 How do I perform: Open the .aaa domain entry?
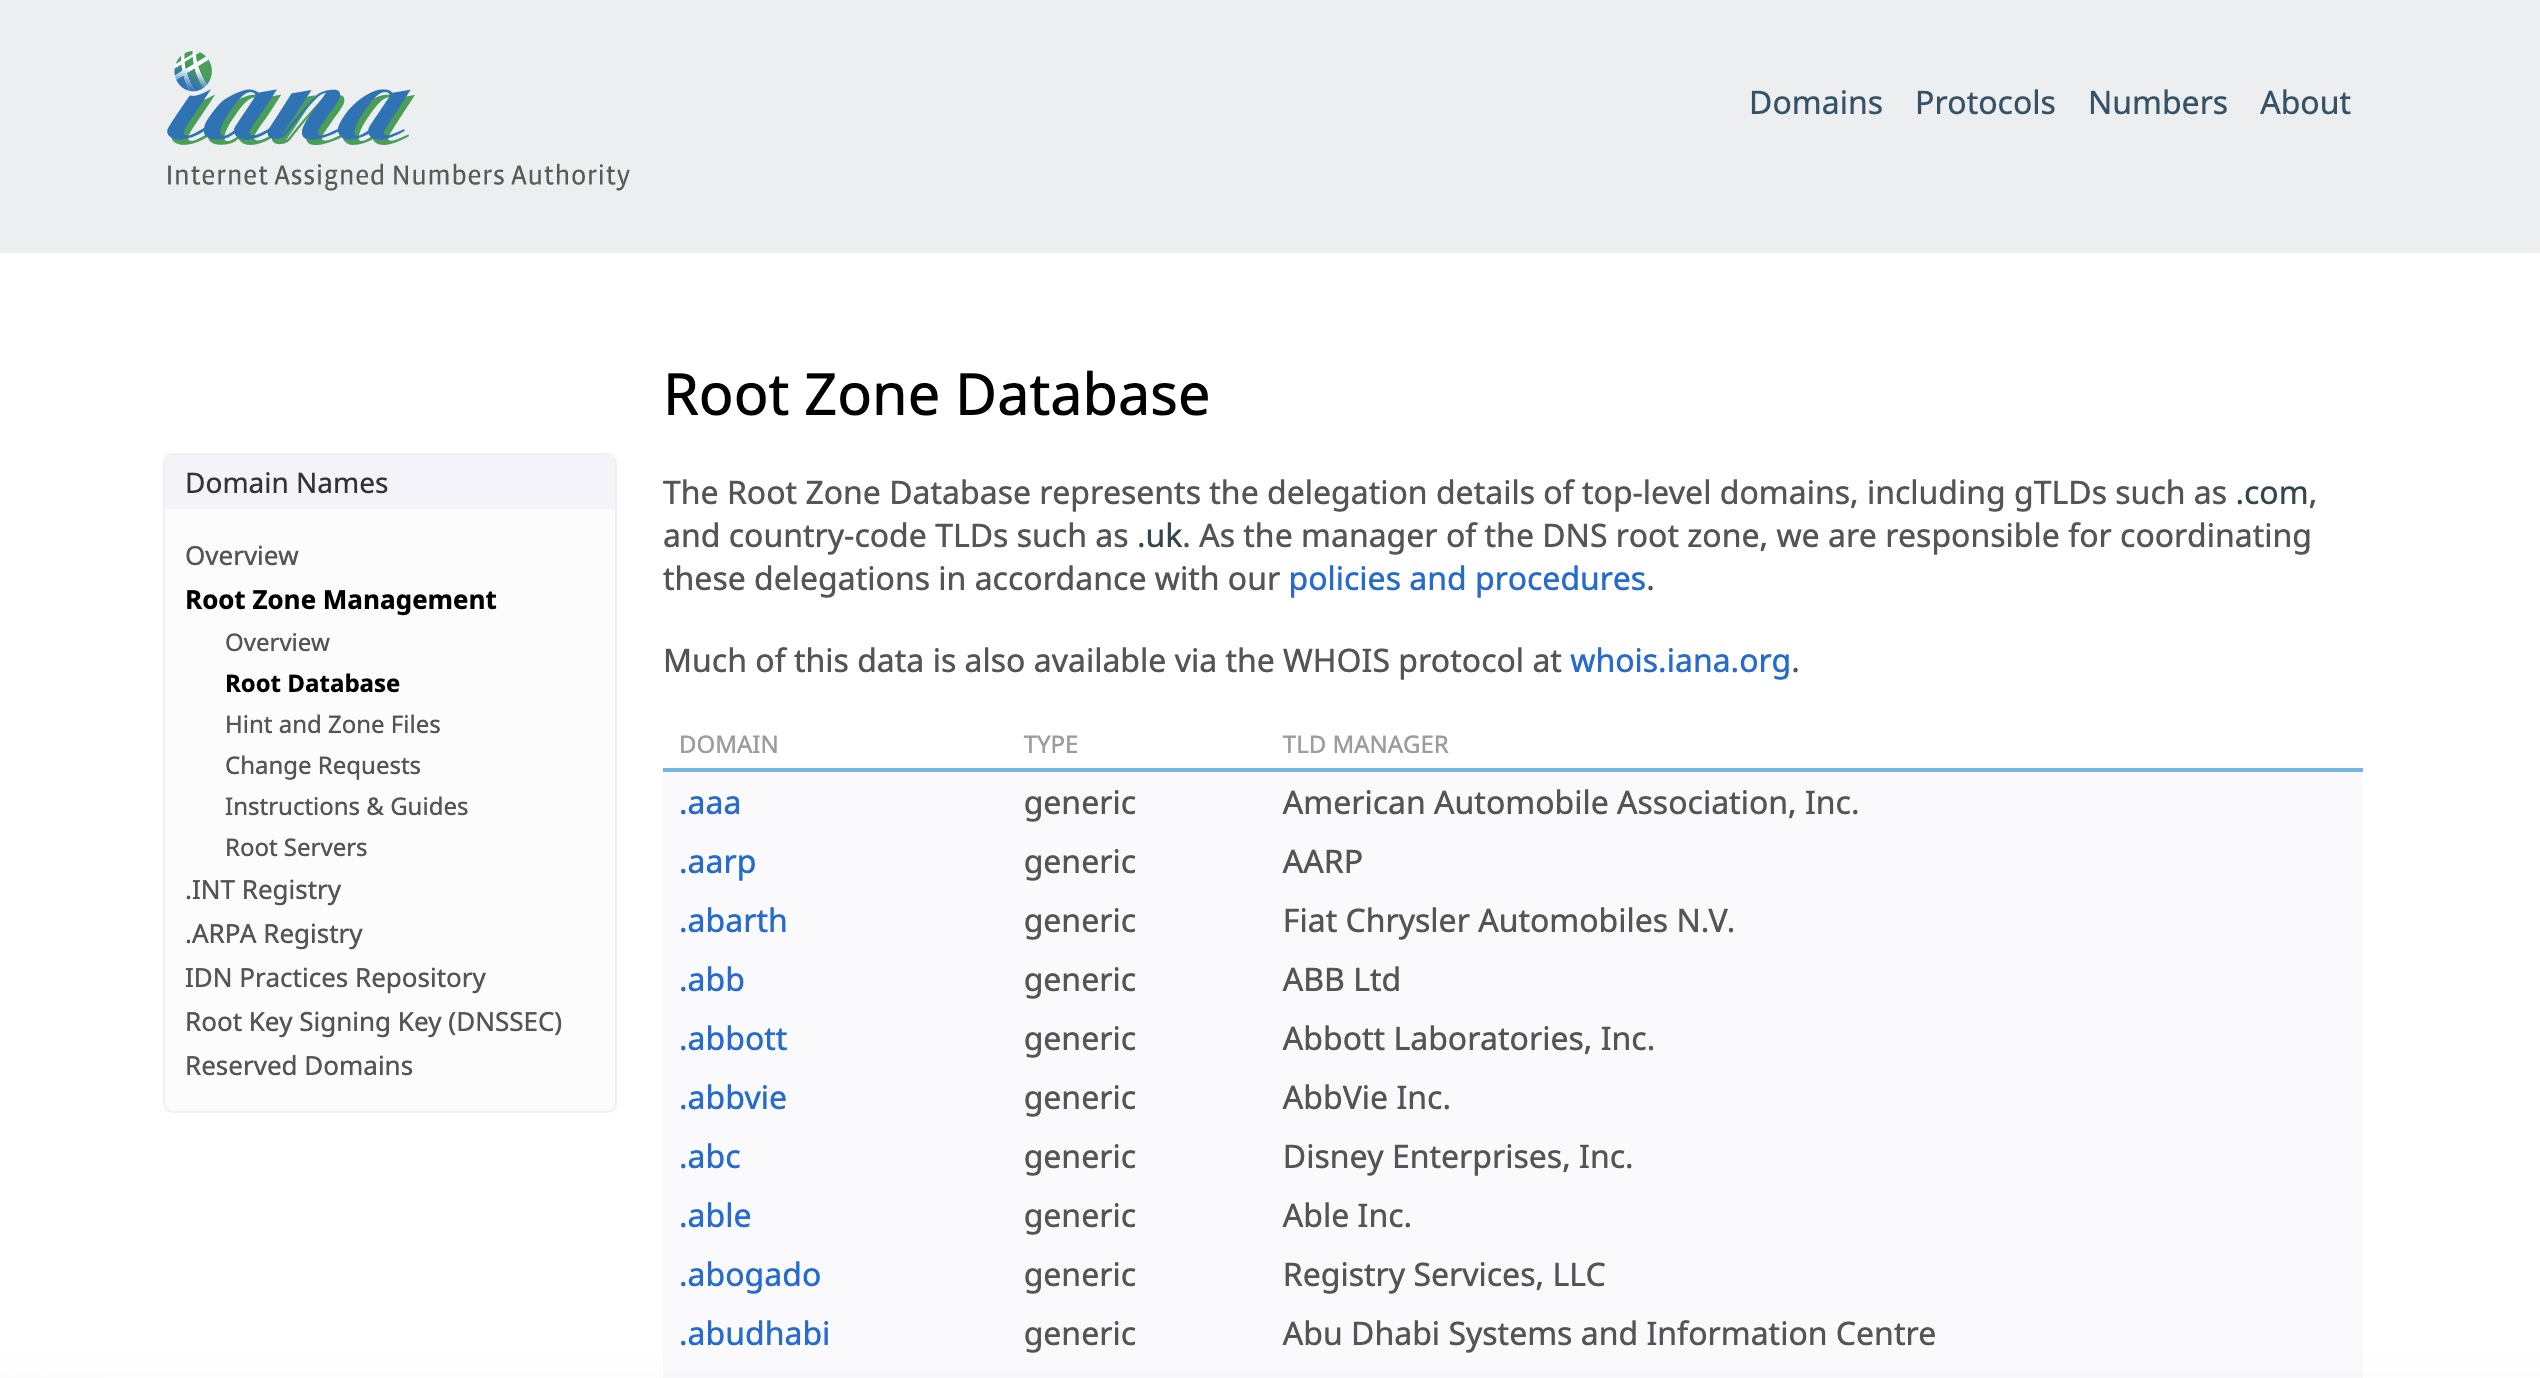(x=710, y=802)
